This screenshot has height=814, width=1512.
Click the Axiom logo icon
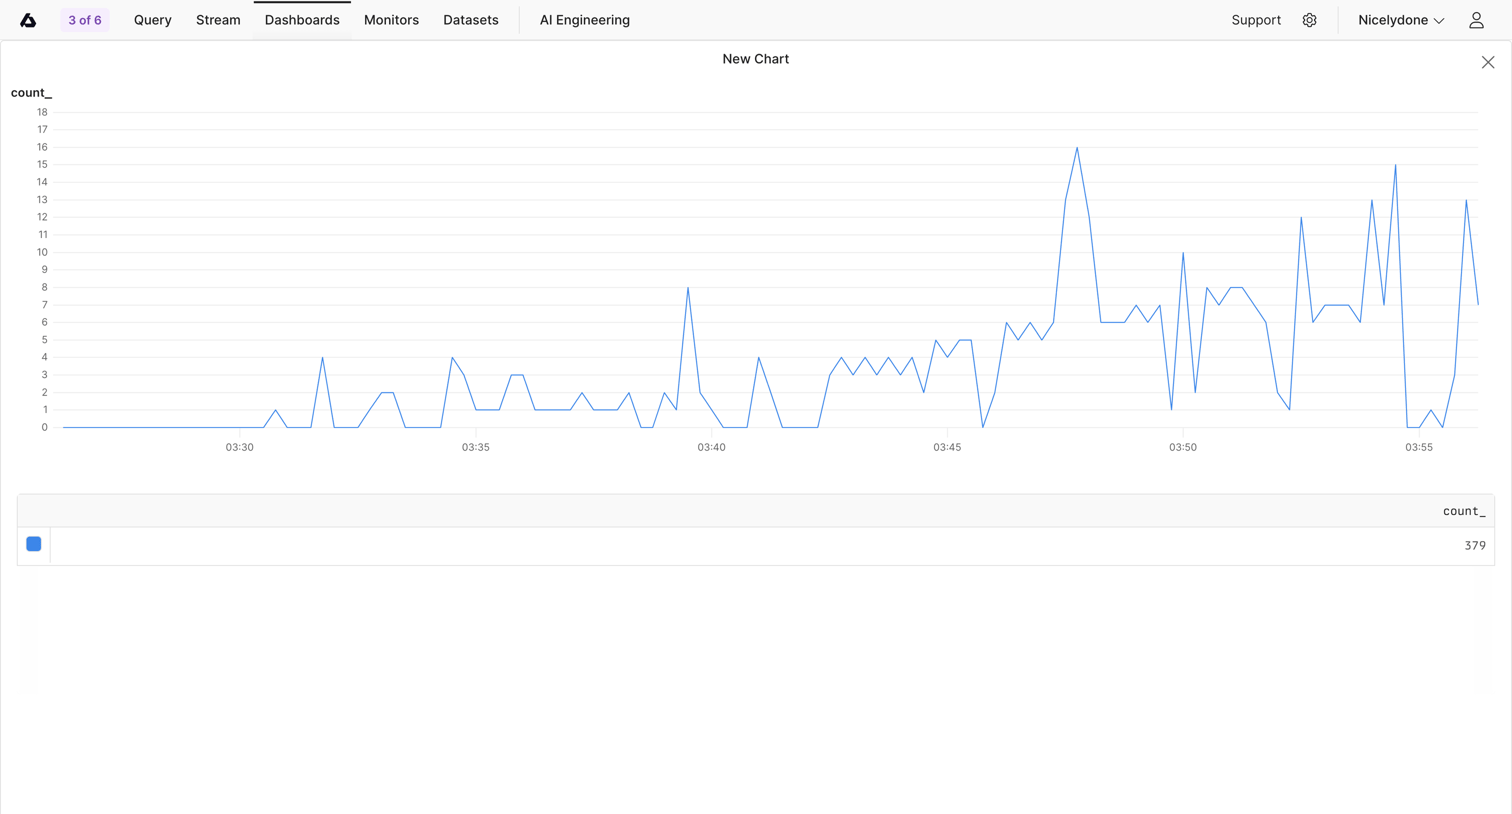point(28,20)
